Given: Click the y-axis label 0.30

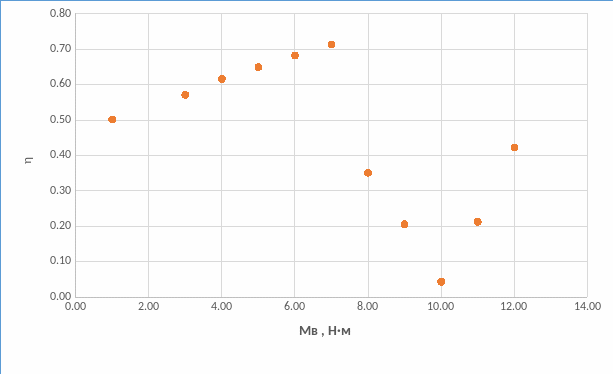Looking at the screenshot, I should click(61, 190).
